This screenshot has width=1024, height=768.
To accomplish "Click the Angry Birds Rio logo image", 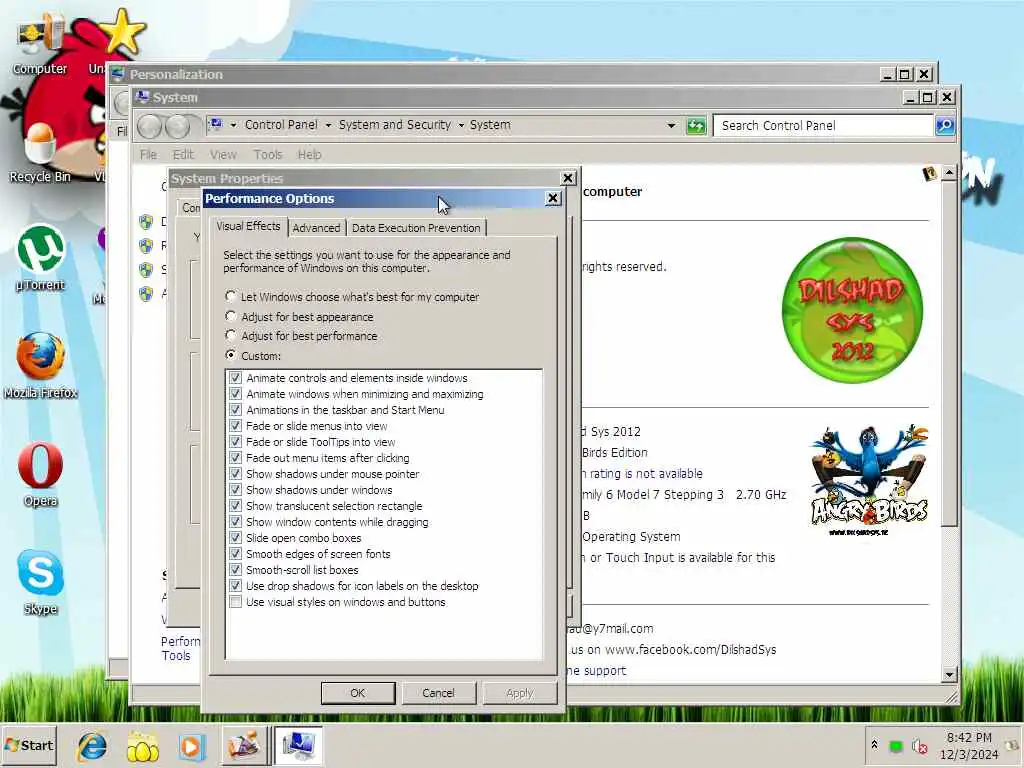I will [869, 480].
